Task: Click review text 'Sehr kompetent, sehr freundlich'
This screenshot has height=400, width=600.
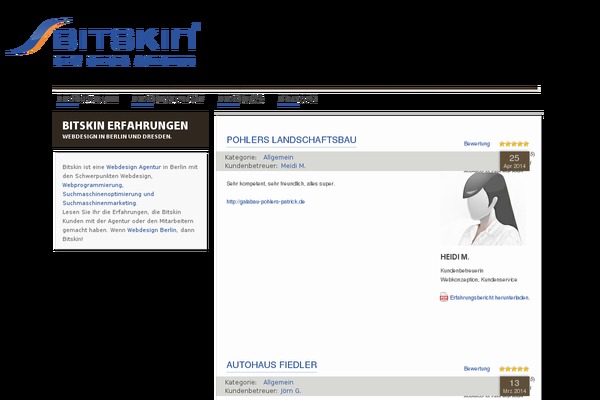Action: 281,184
